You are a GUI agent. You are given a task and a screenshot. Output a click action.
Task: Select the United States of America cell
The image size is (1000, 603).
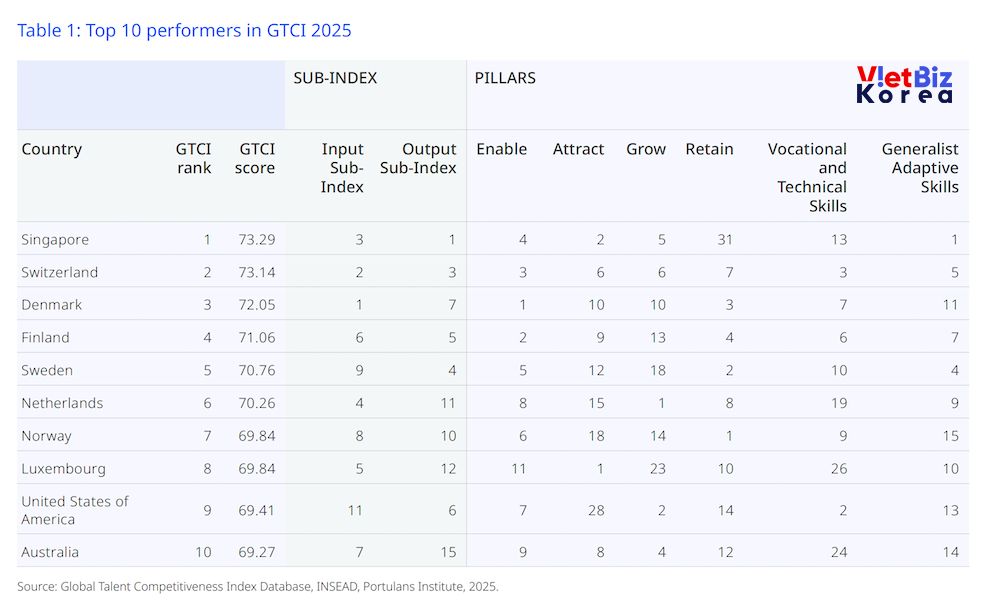point(75,510)
